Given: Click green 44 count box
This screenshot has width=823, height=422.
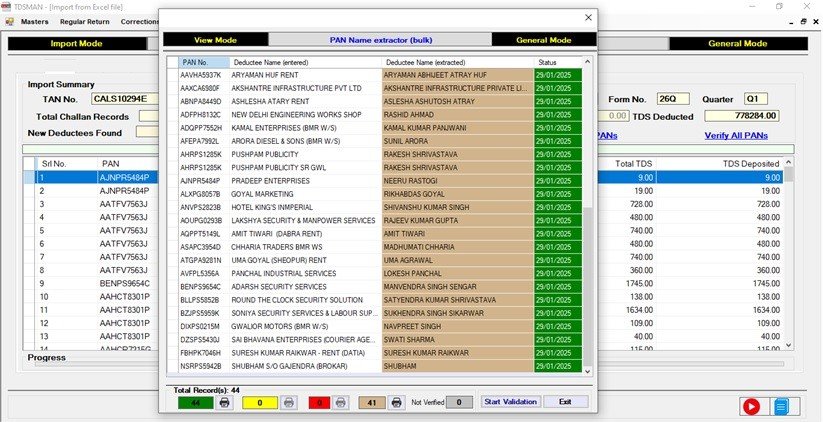Looking at the screenshot, I should tap(196, 403).
